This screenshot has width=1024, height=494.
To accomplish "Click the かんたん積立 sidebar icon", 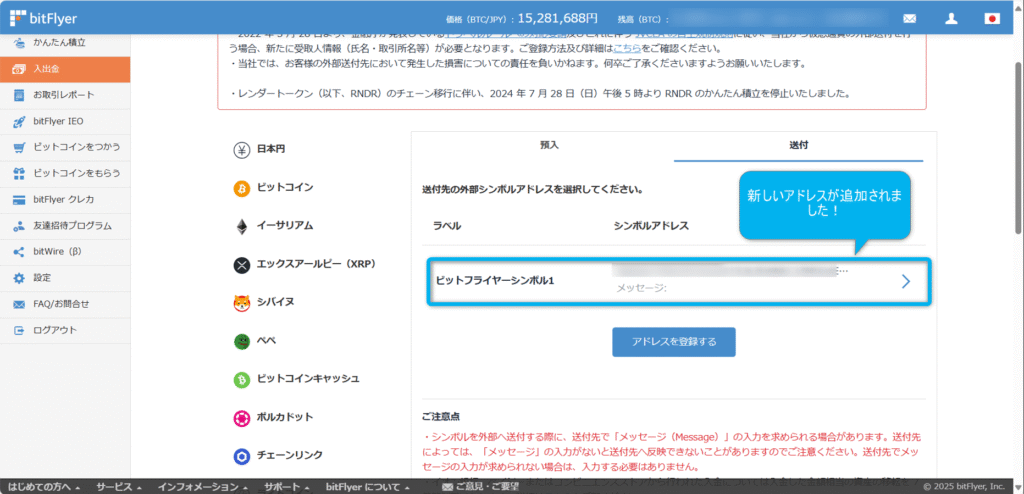I will pos(20,42).
